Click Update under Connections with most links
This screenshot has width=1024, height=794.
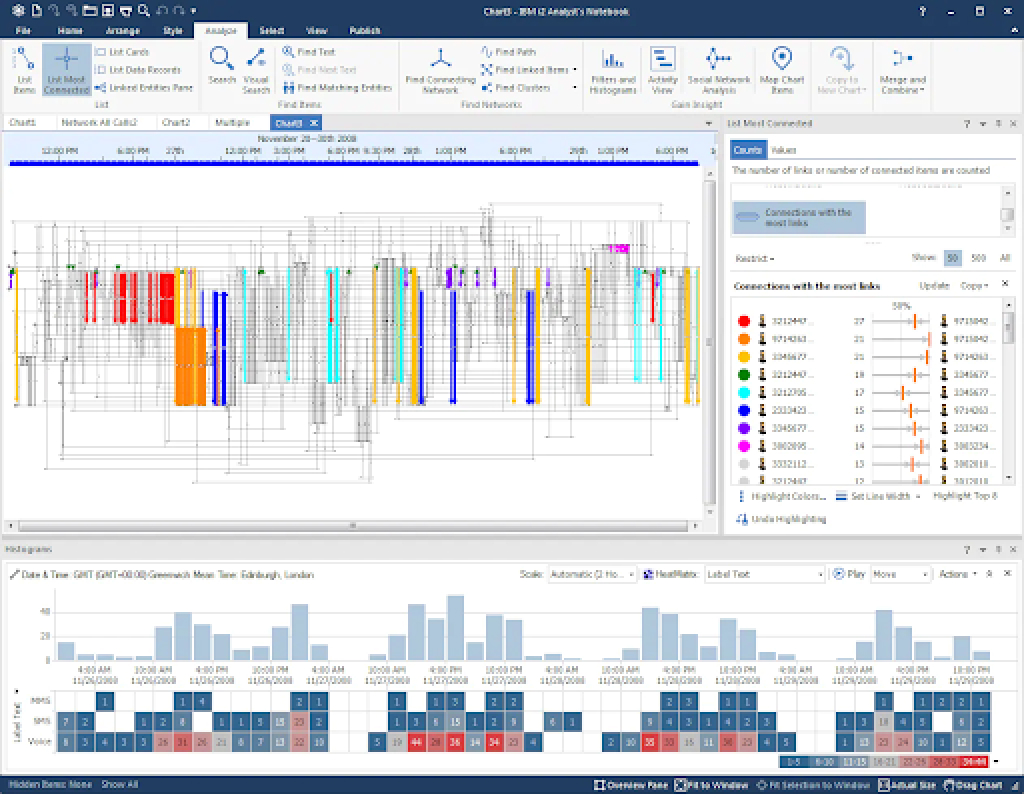[x=932, y=284]
